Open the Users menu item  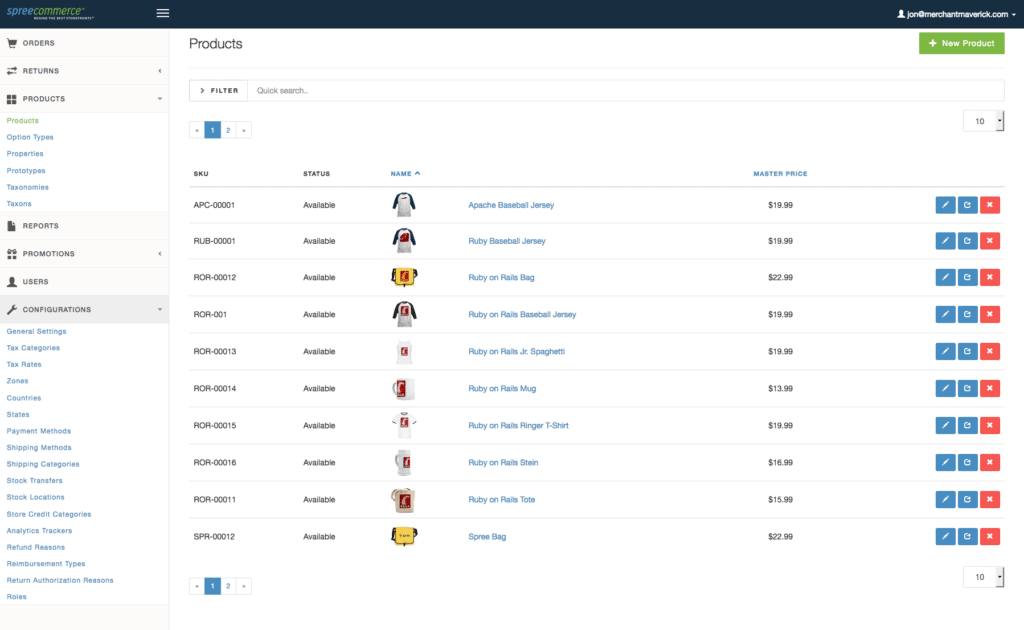[x=84, y=281]
